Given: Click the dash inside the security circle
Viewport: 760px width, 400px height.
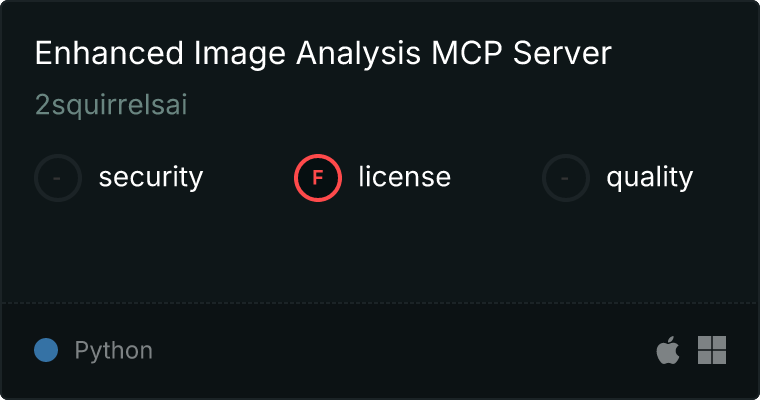Looking at the screenshot, I should pyautogui.click(x=57, y=178).
